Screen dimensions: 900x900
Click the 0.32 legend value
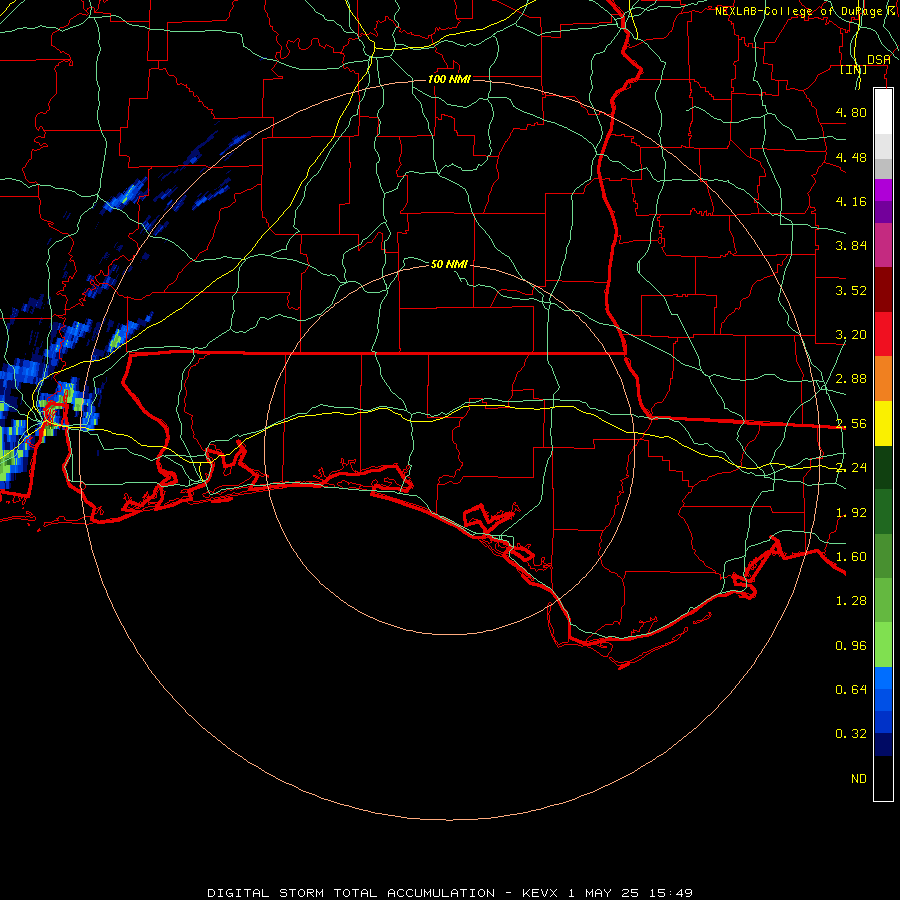click(x=851, y=734)
